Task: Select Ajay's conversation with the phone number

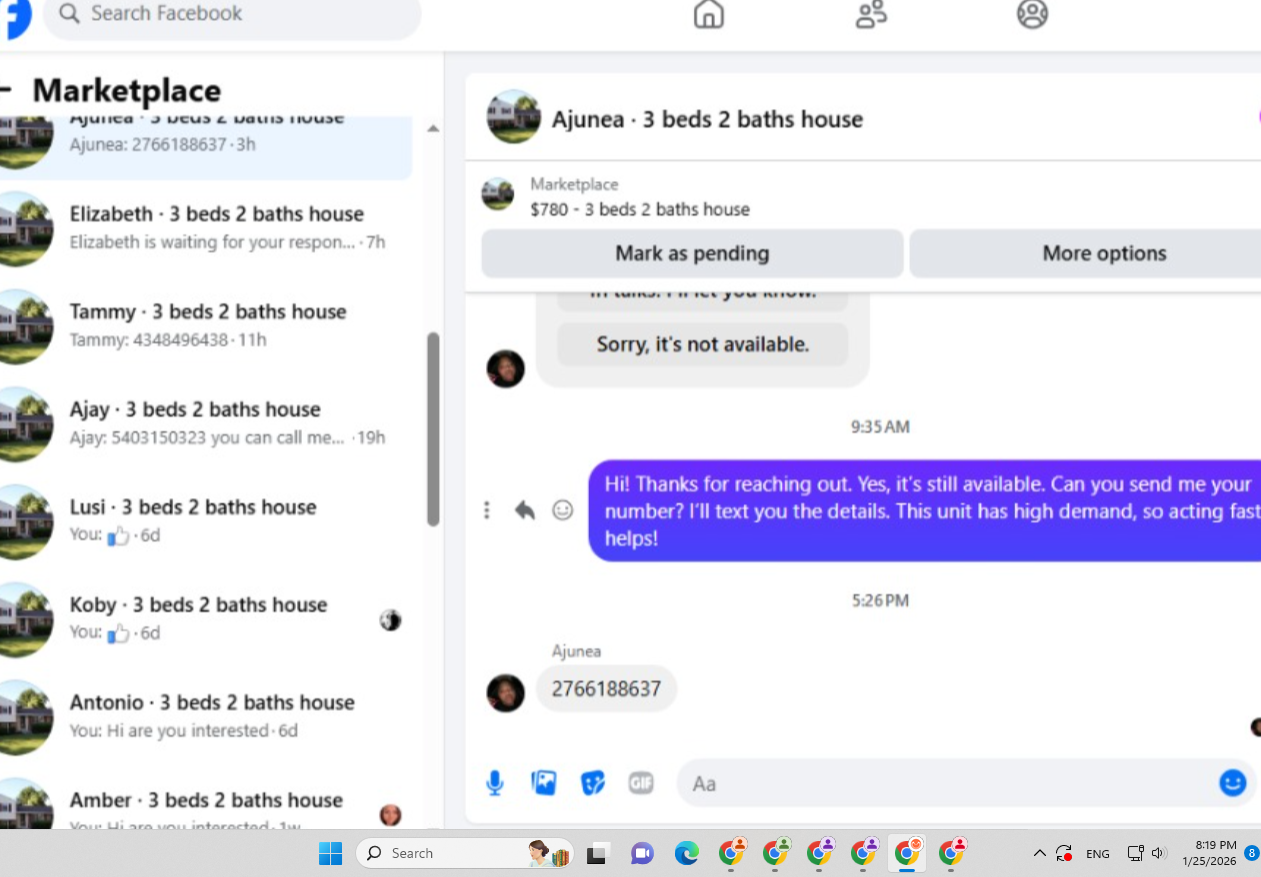Action: [x=205, y=424]
